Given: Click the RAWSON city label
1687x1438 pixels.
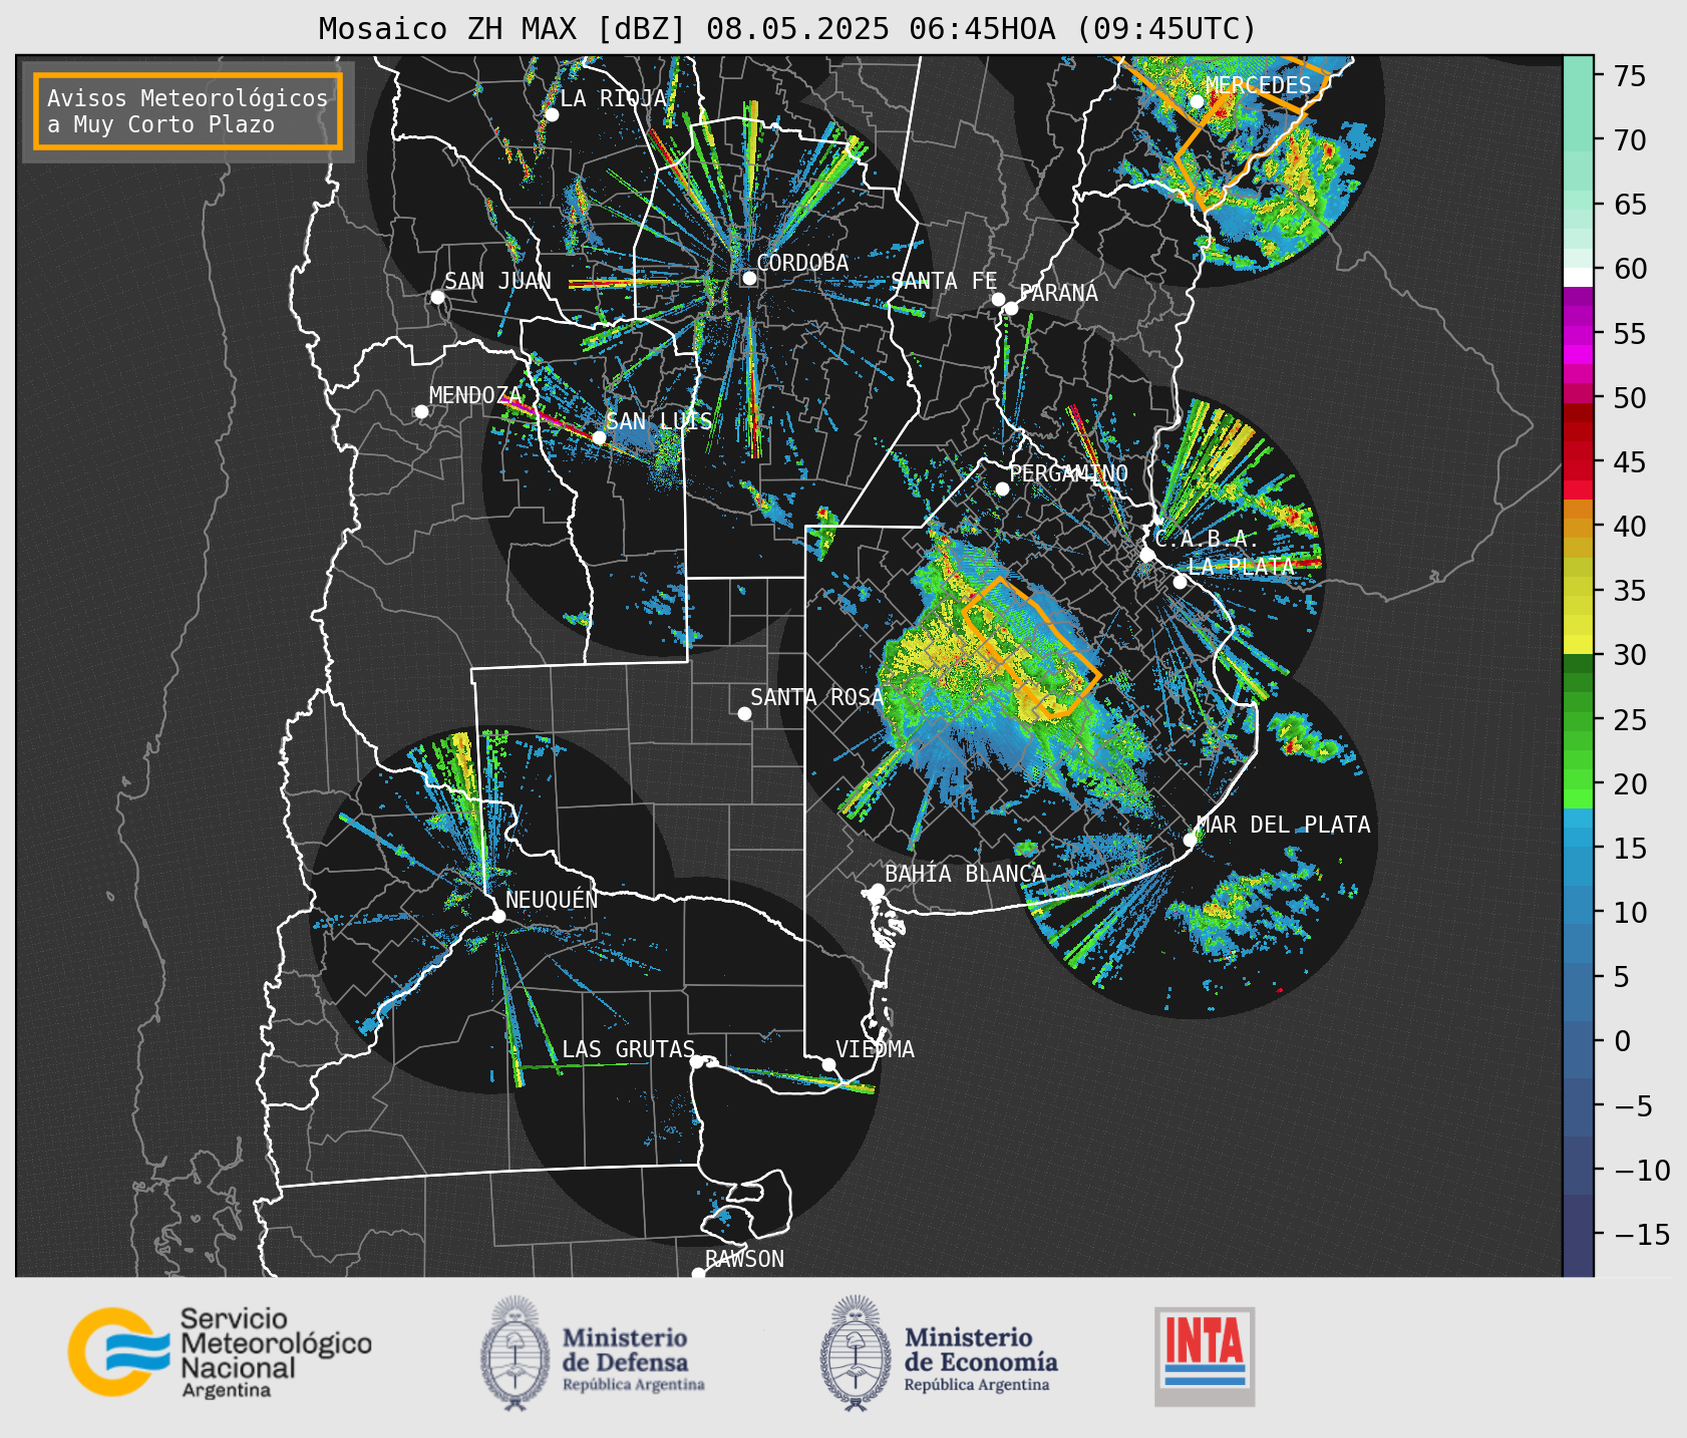Looking at the screenshot, I should [744, 1259].
